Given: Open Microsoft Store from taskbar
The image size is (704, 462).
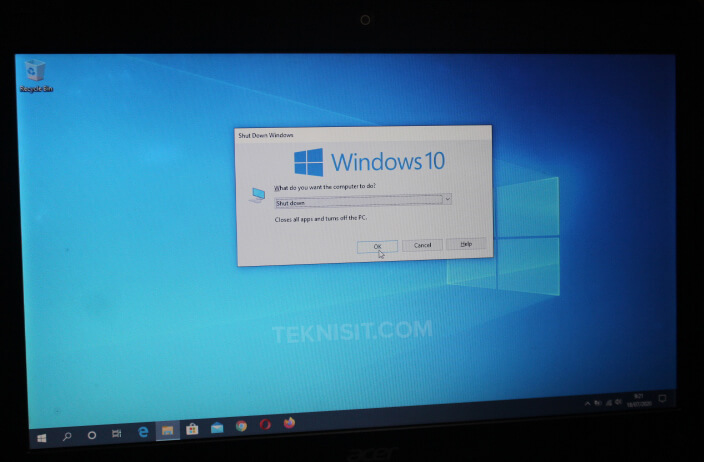Looking at the screenshot, I should click(192, 429).
